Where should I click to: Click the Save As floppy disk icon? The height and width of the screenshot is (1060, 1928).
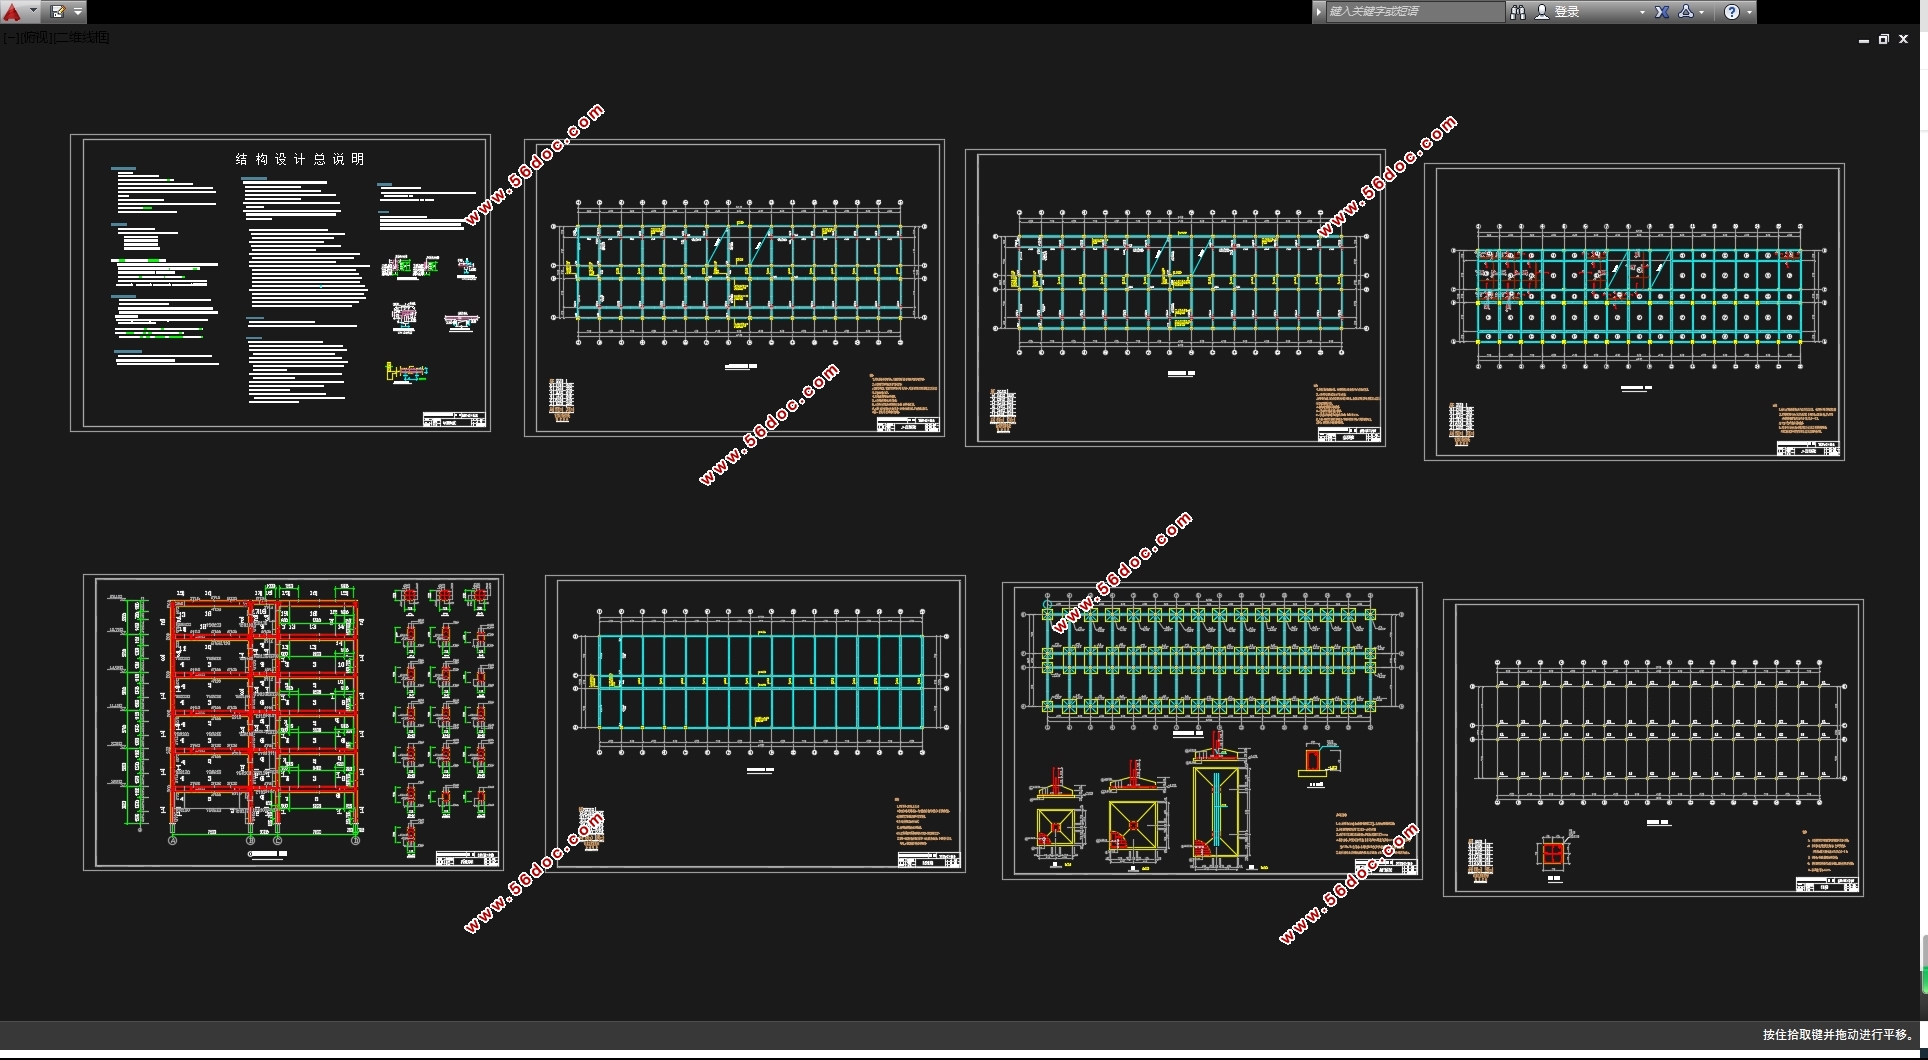coord(58,12)
